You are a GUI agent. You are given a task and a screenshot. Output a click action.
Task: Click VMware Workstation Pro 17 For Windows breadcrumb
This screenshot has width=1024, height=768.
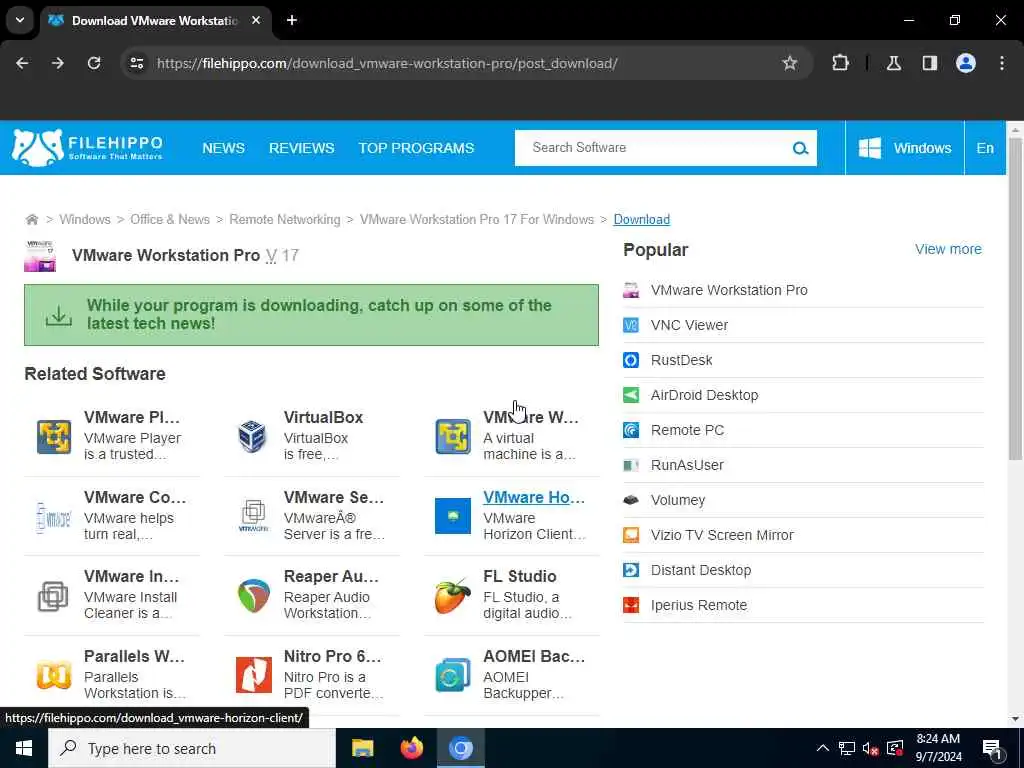[477, 219]
